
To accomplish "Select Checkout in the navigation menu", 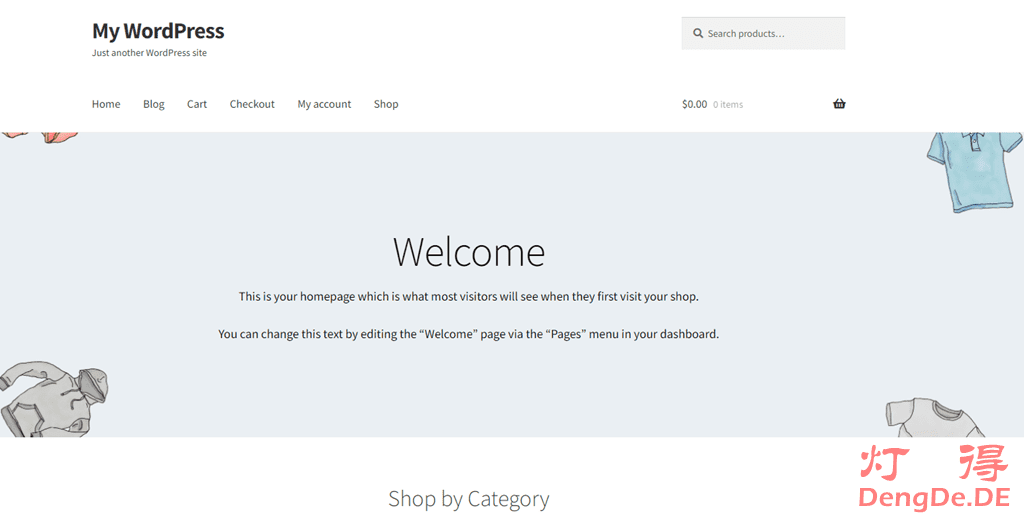I will click(252, 104).
